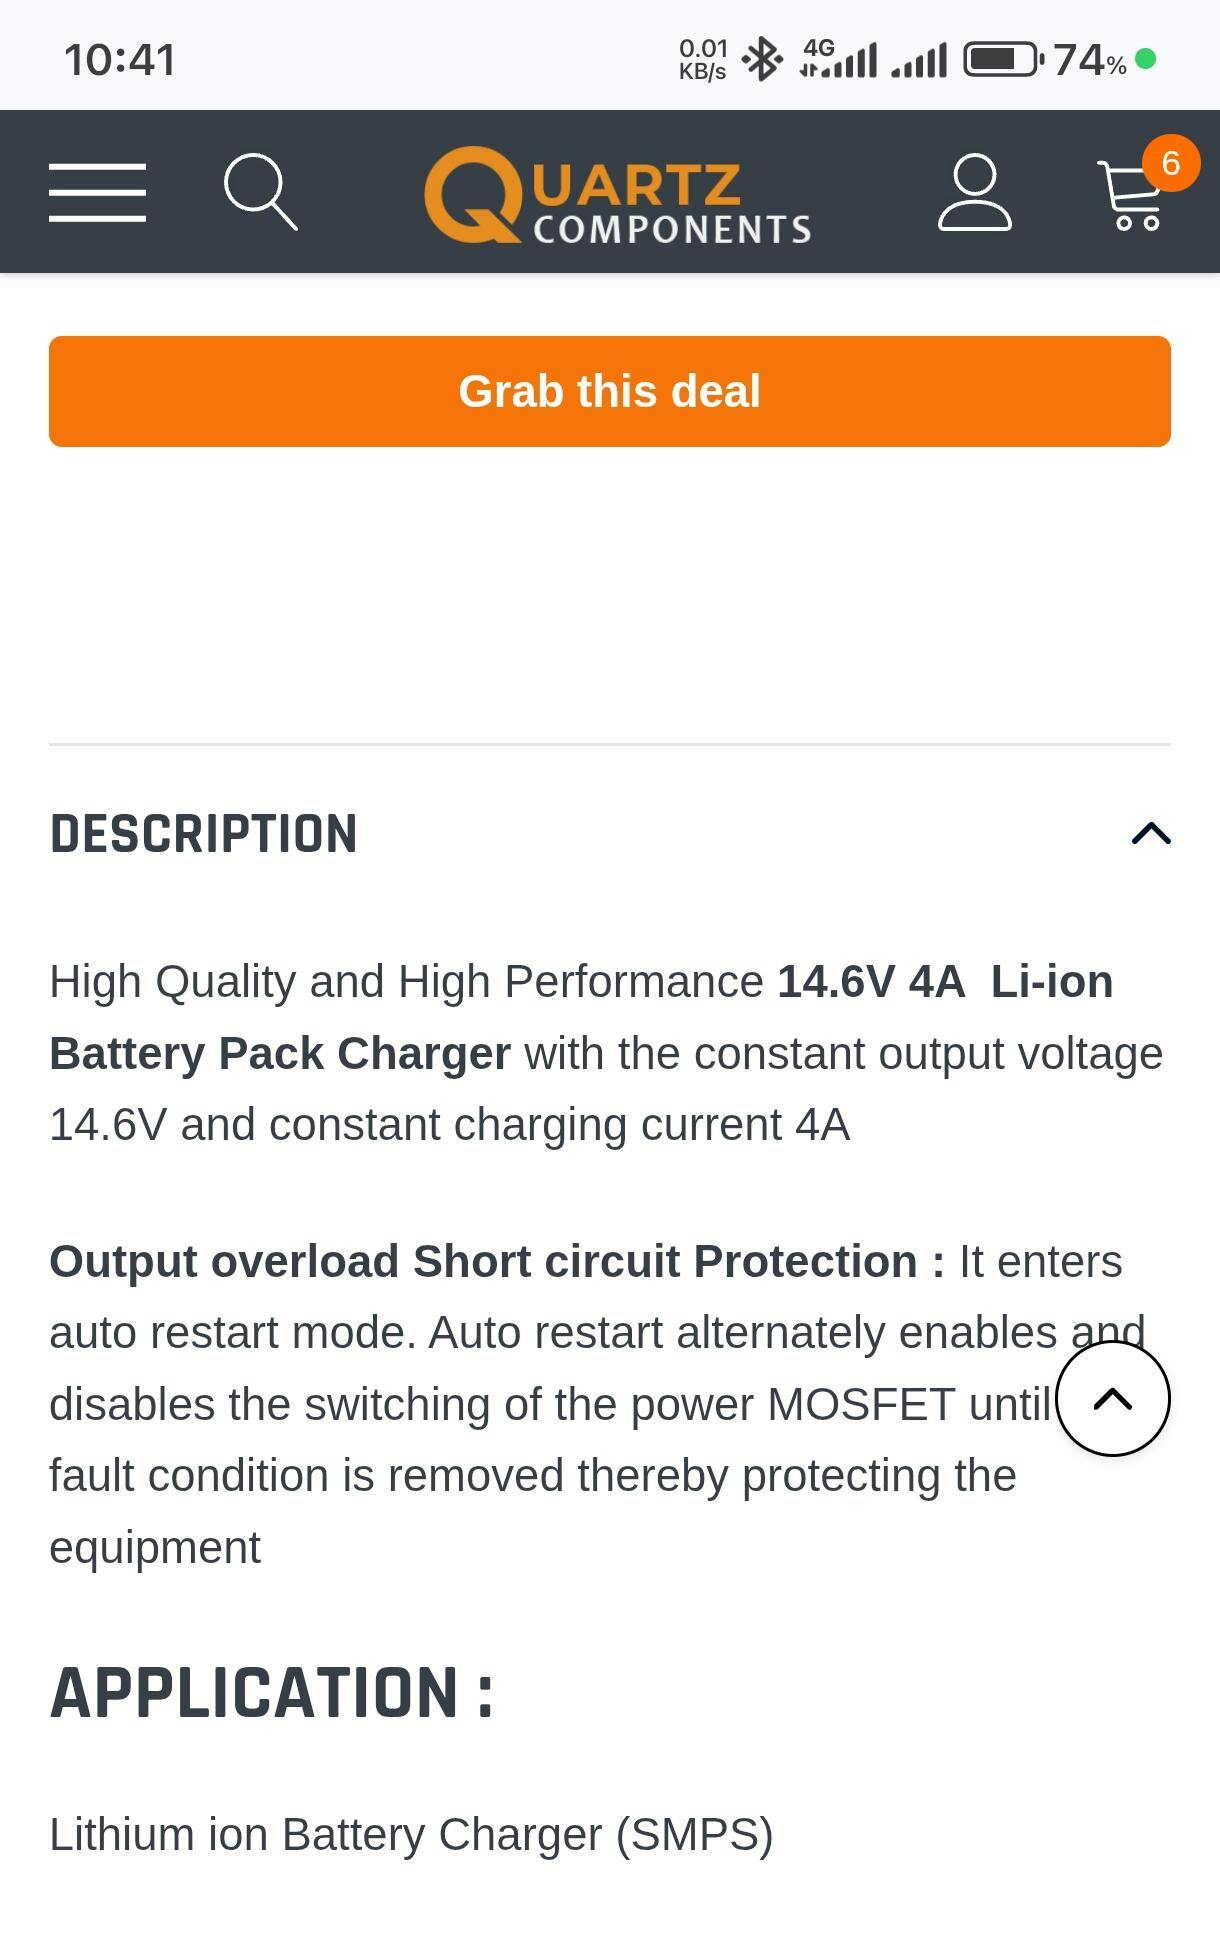
Task: Open the user account icon
Action: click(974, 192)
